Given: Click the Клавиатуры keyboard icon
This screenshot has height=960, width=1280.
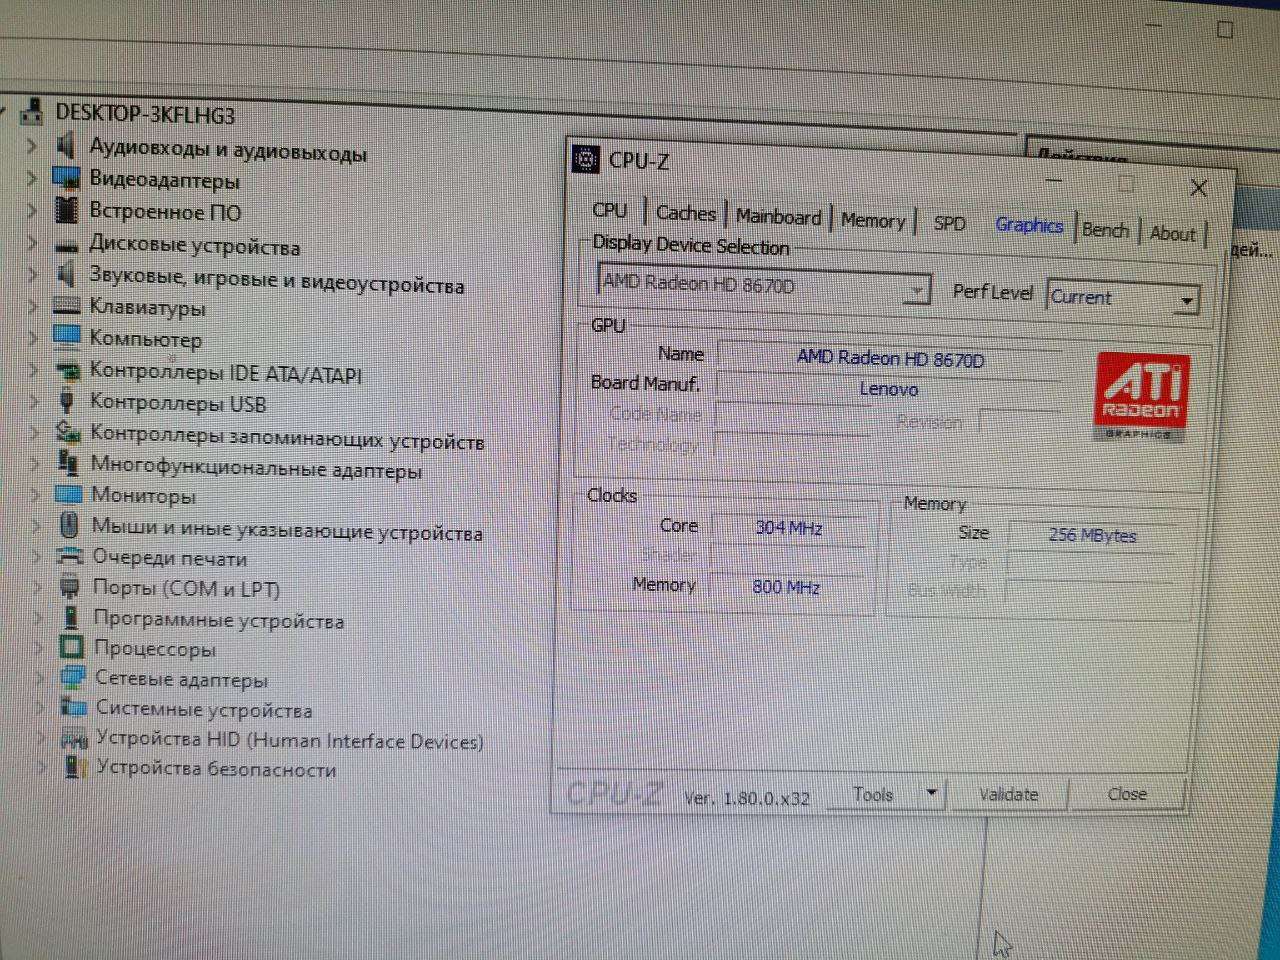Looking at the screenshot, I should coord(67,306).
